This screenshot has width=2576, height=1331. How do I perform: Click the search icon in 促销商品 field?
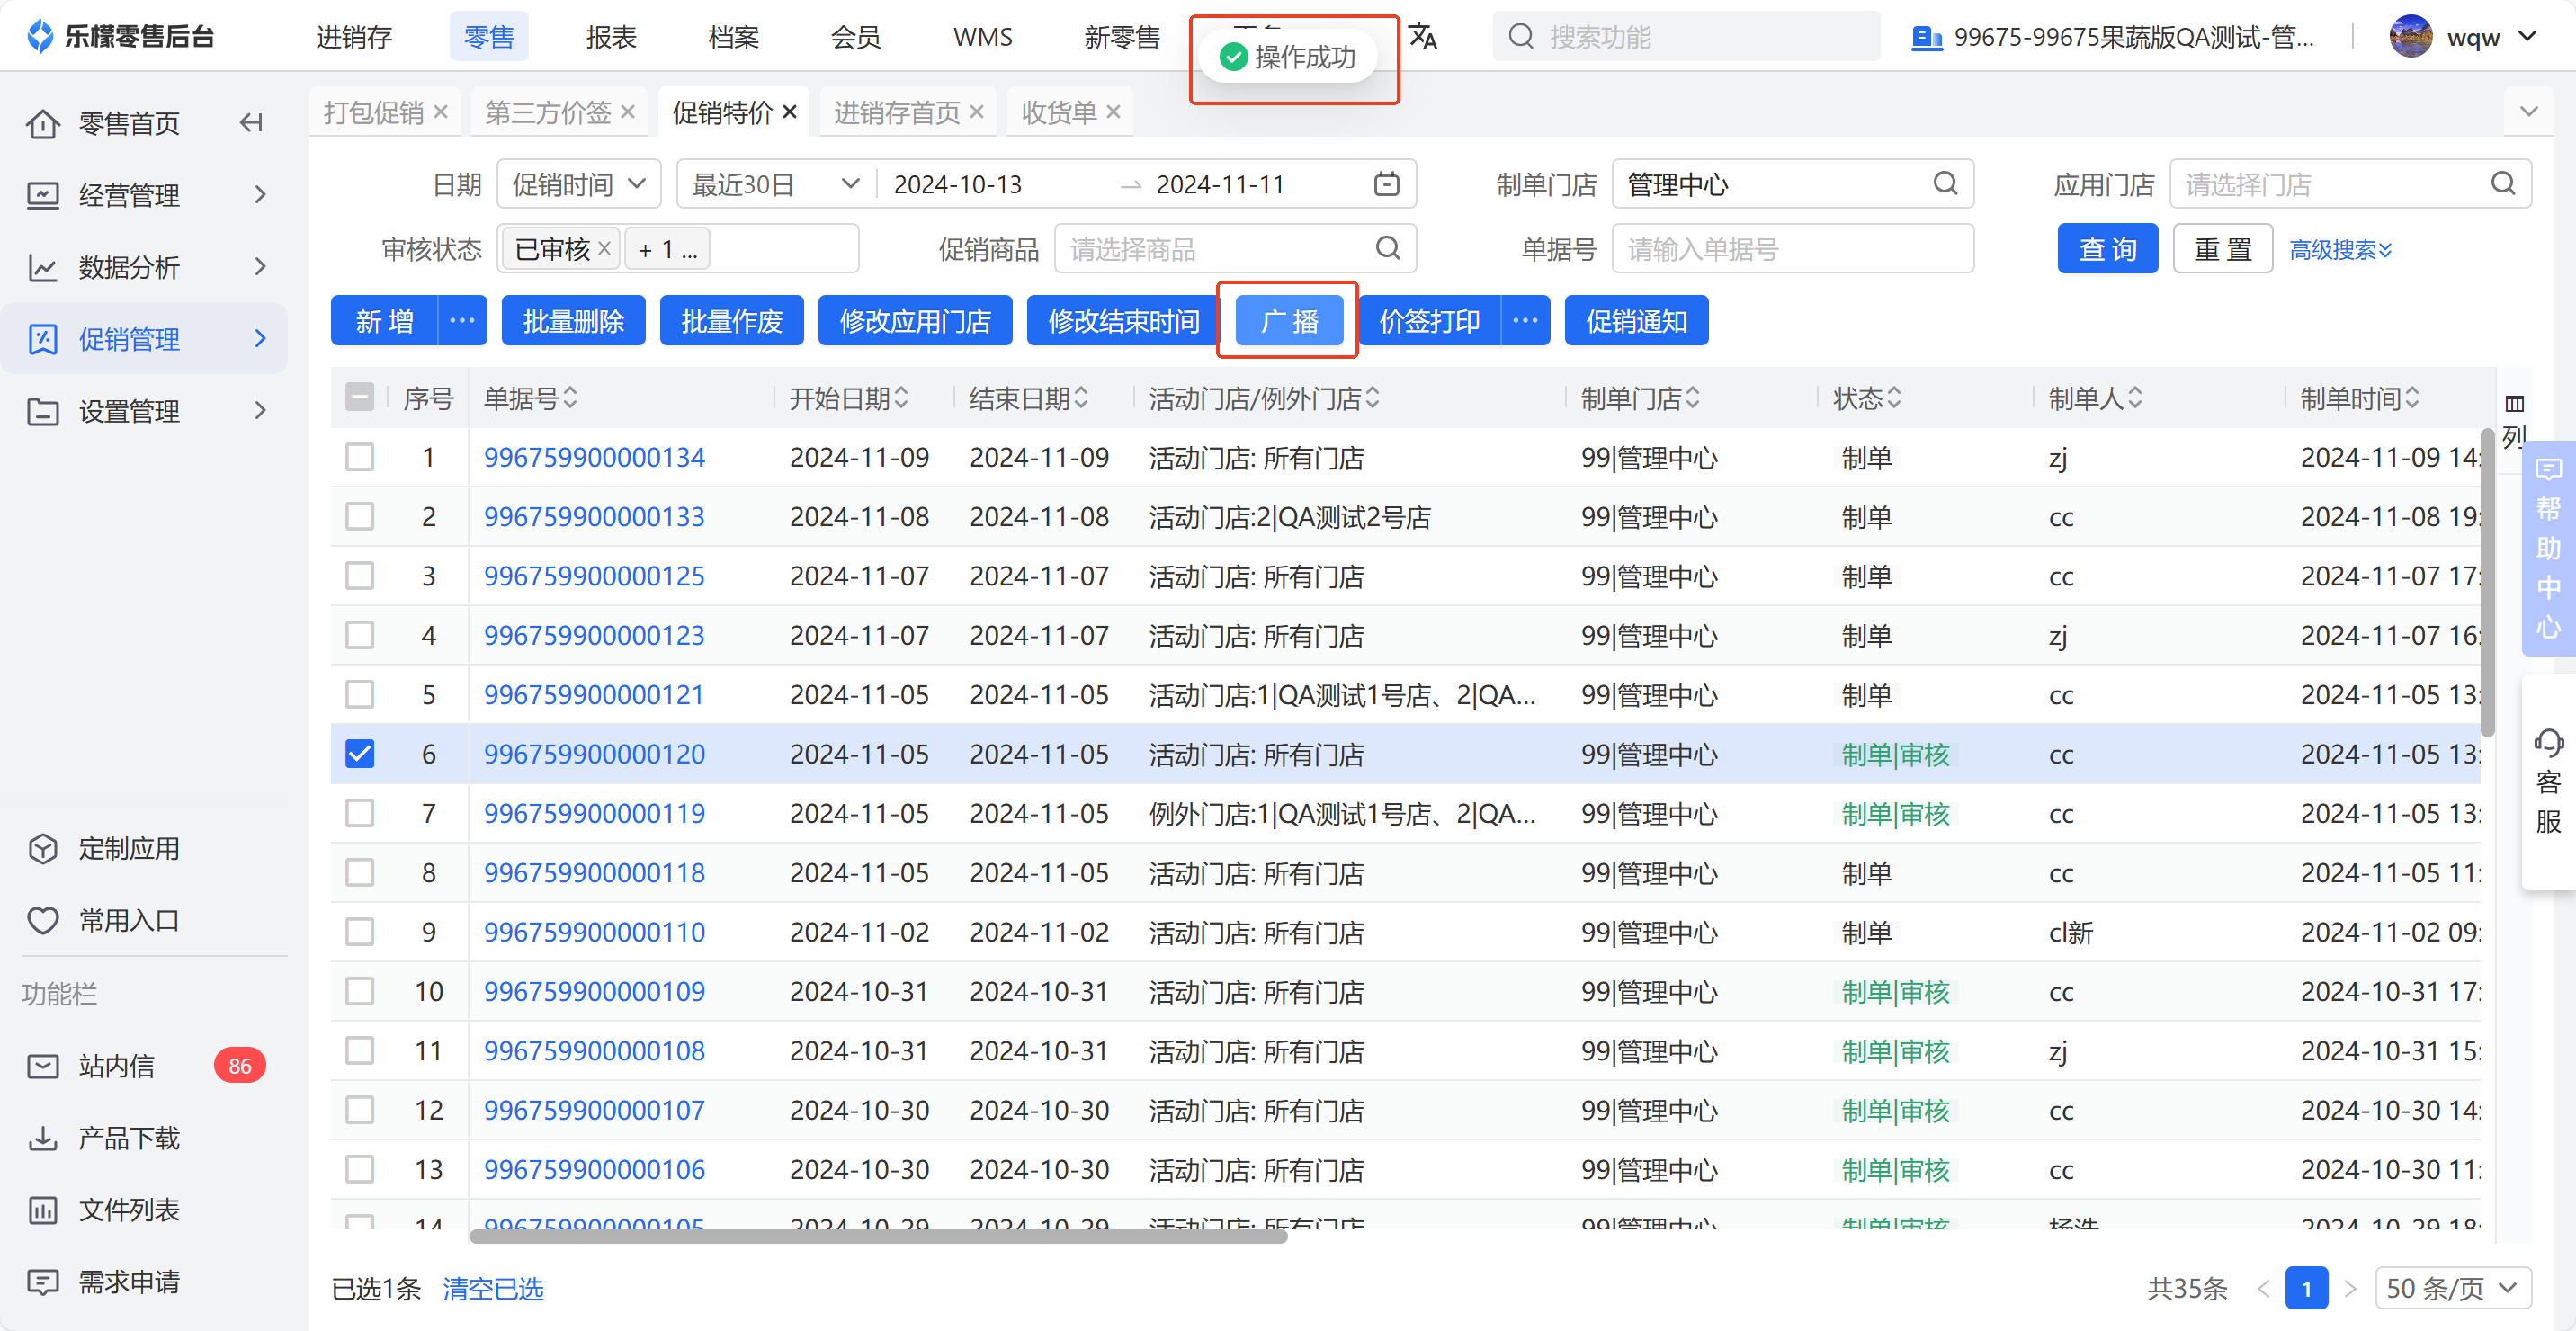point(1387,248)
